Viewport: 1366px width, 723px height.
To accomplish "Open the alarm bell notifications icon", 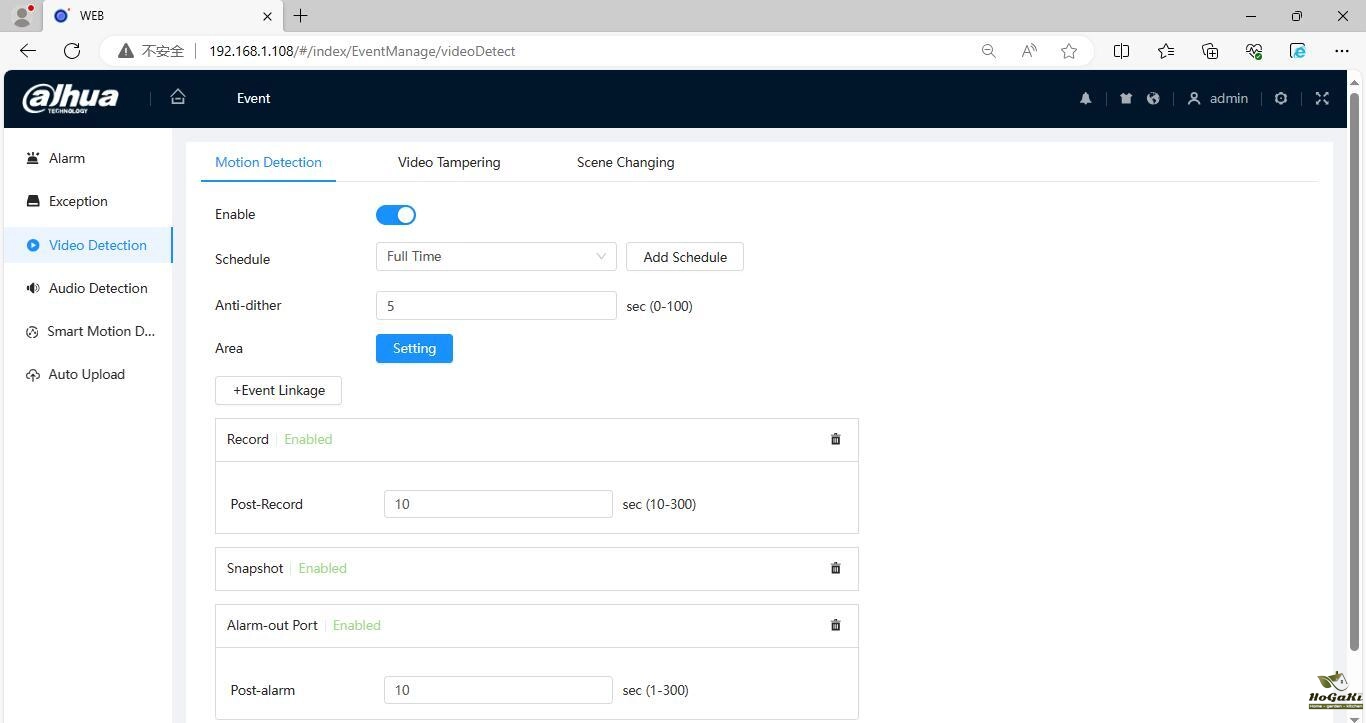I will [1085, 98].
